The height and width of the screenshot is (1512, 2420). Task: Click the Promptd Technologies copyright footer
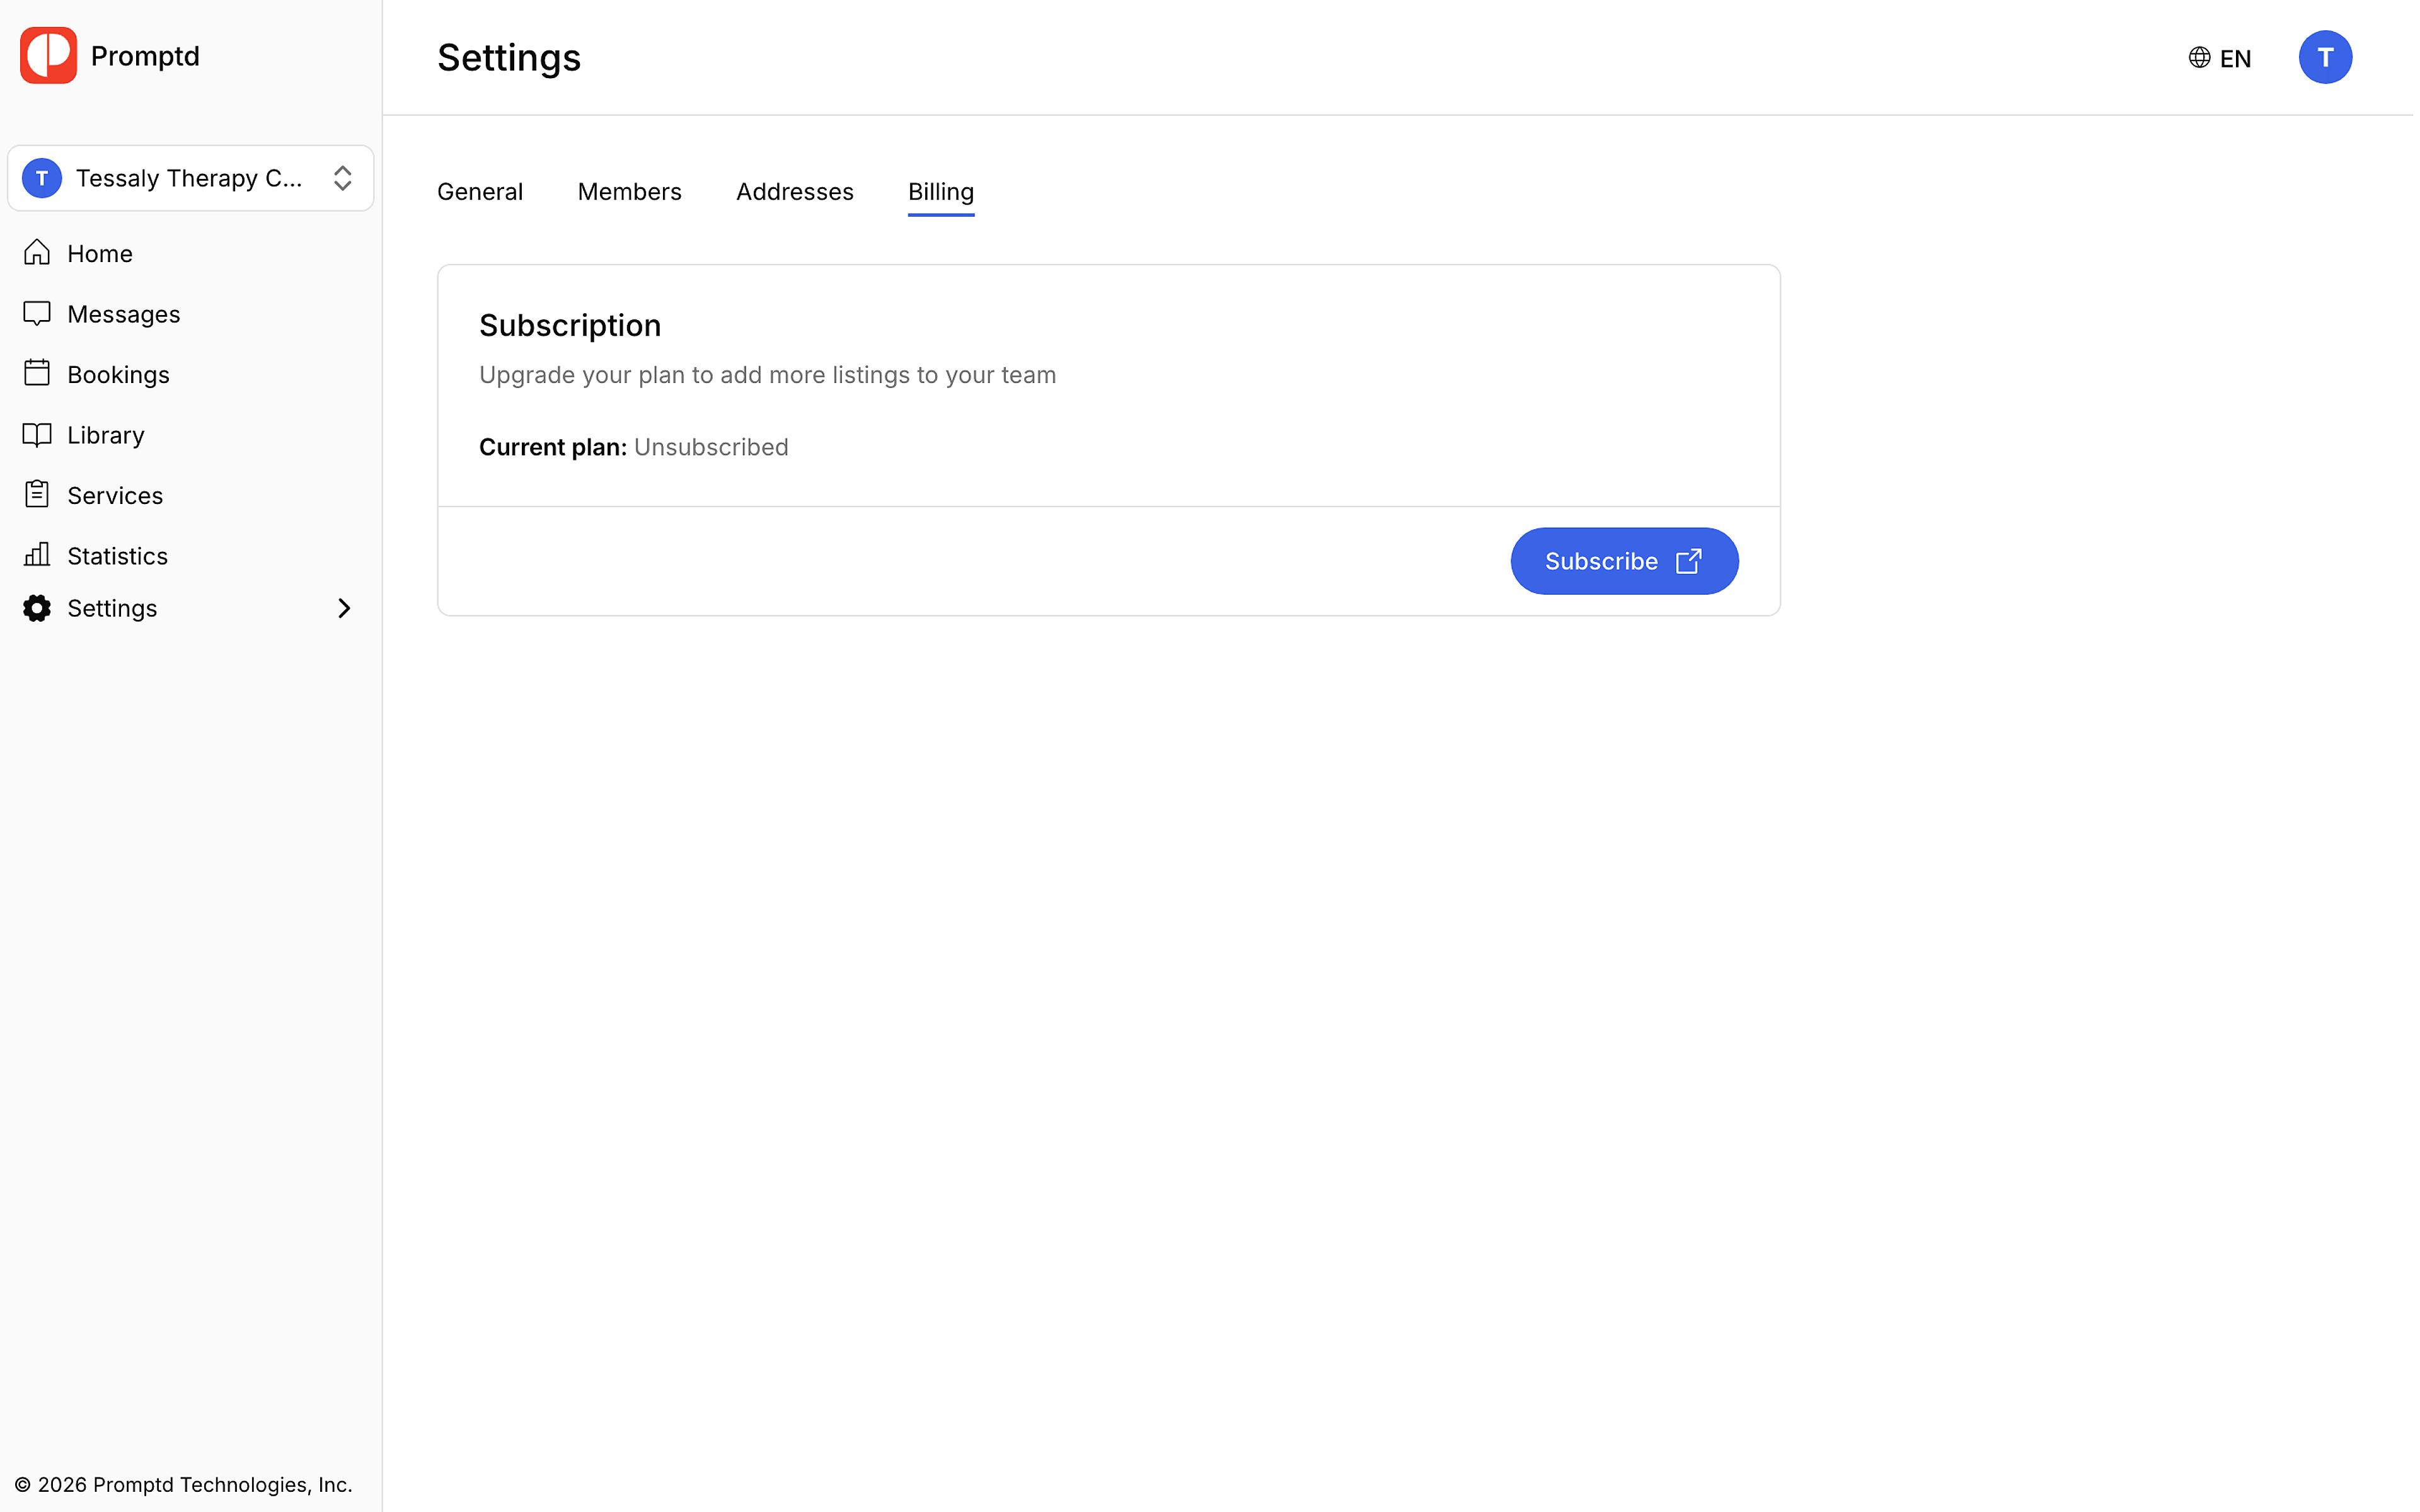tap(184, 1485)
